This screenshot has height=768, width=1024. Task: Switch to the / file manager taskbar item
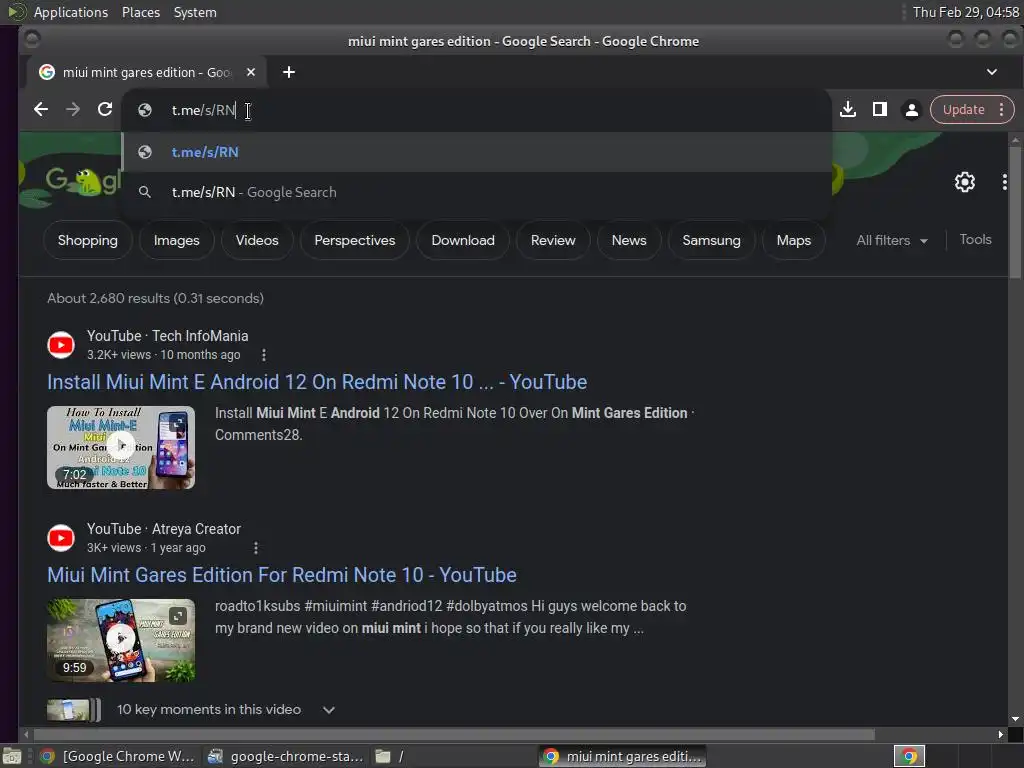pos(390,756)
